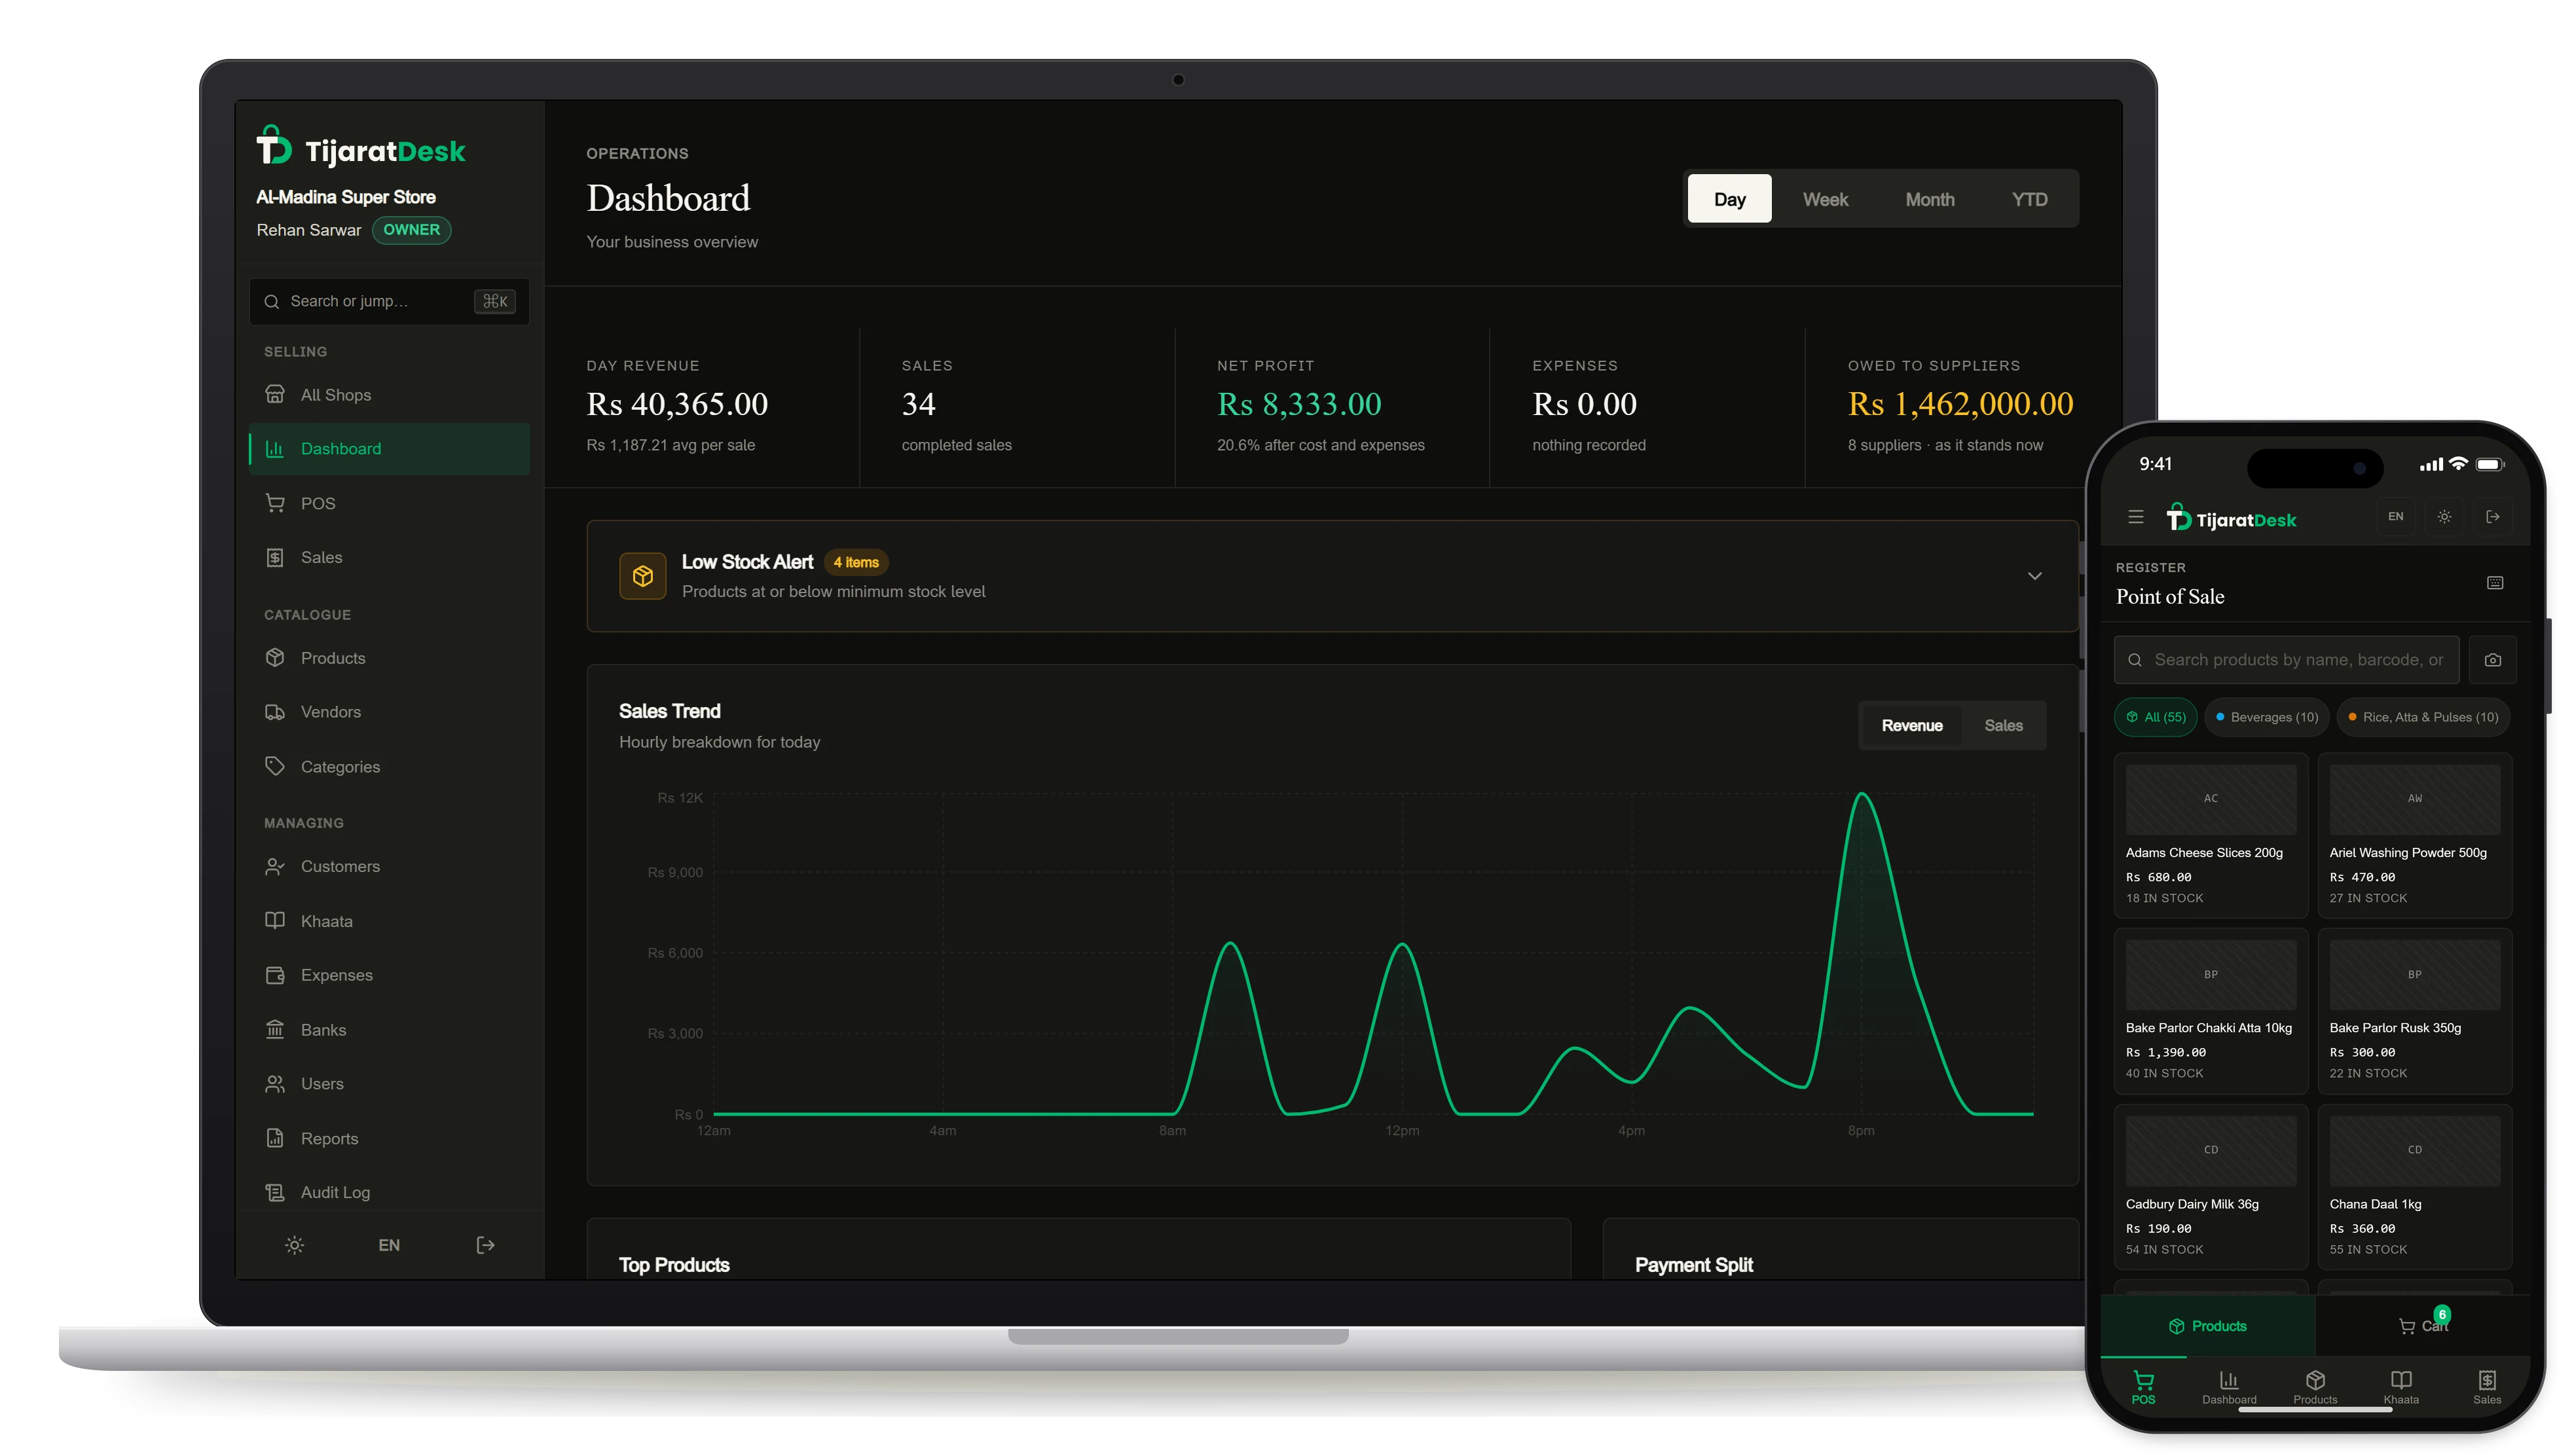This screenshot has width=2574, height=1456.
Task: Change language EN in laptop sidebar
Action: tap(389, 1245)
